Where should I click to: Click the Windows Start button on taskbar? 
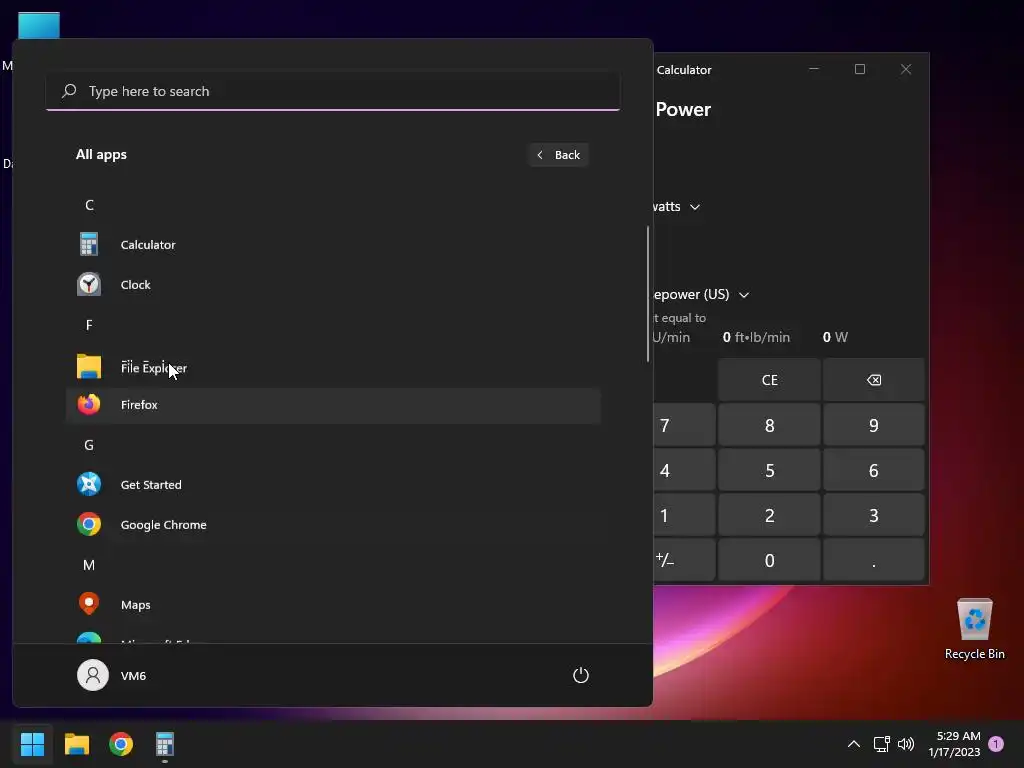click(x=32, y=744)
